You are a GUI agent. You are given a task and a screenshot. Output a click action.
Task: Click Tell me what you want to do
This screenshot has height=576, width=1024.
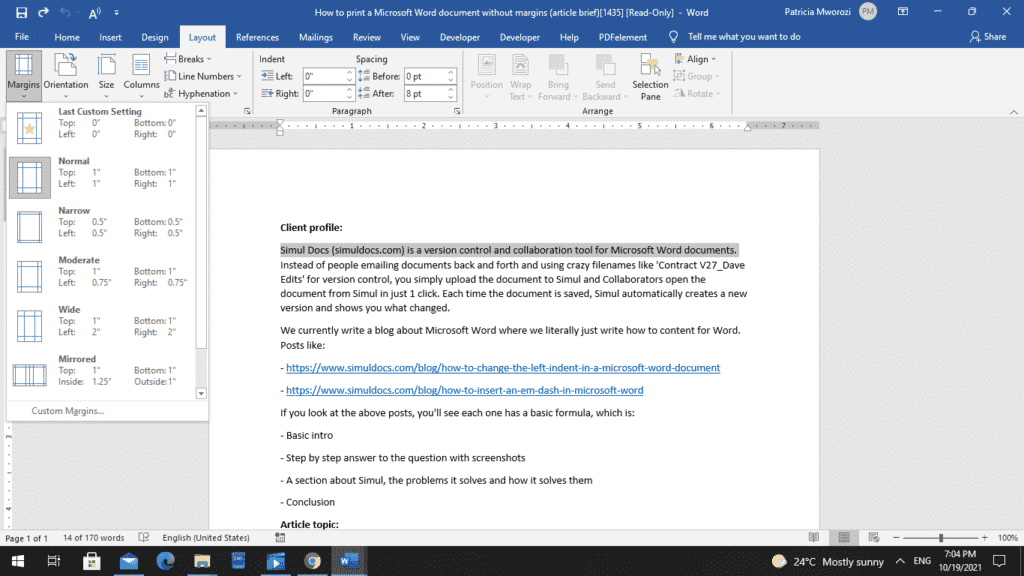744,37
